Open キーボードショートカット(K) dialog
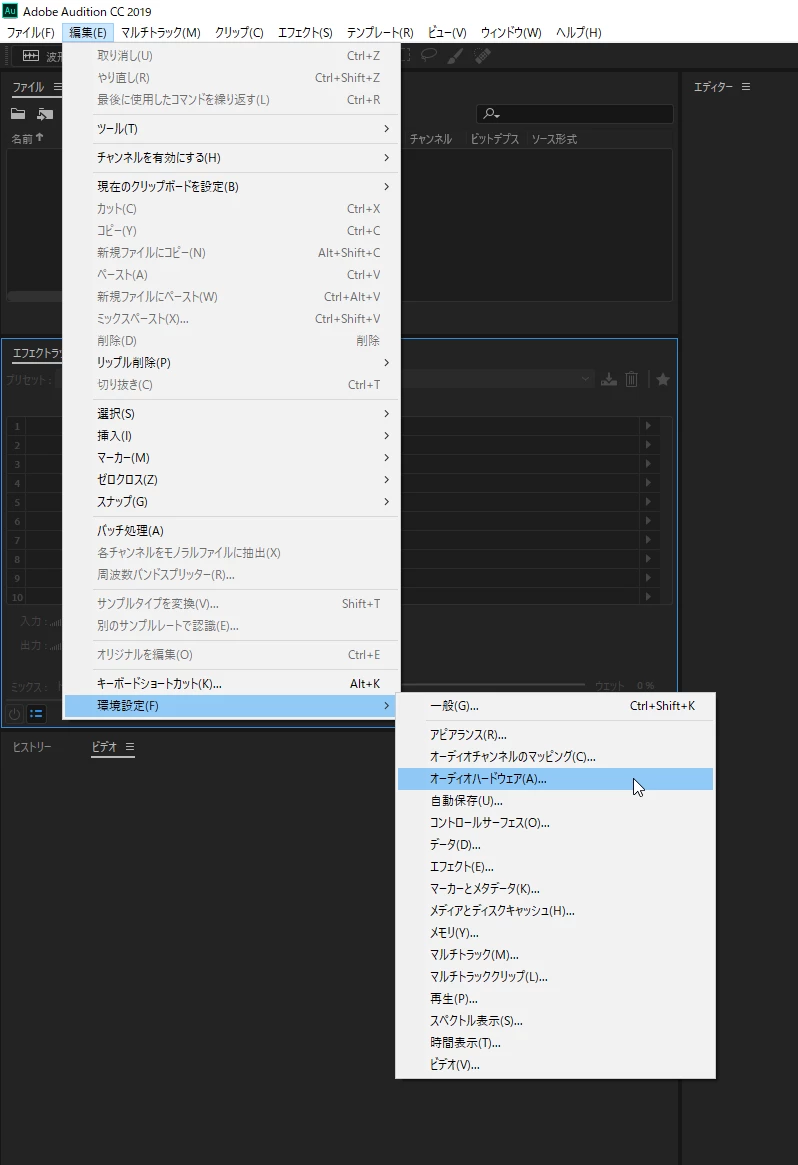This screenshot has width=798, height=1165. point(231,684)
